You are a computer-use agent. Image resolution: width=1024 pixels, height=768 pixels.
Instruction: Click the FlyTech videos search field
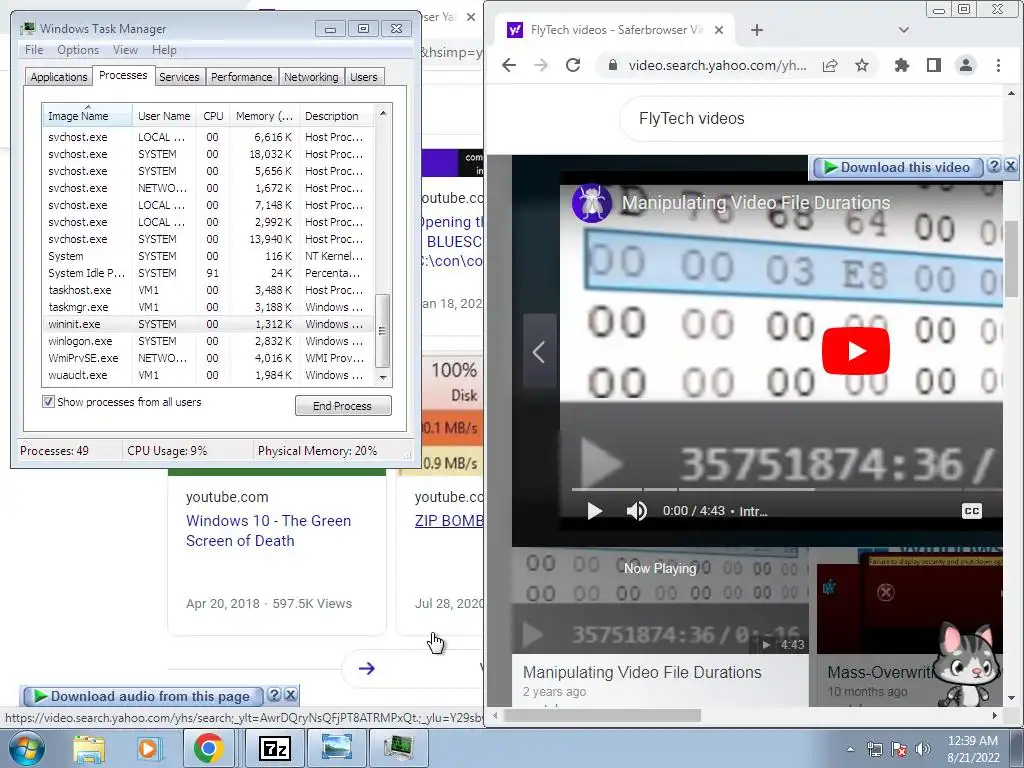(x=810, y=118)
